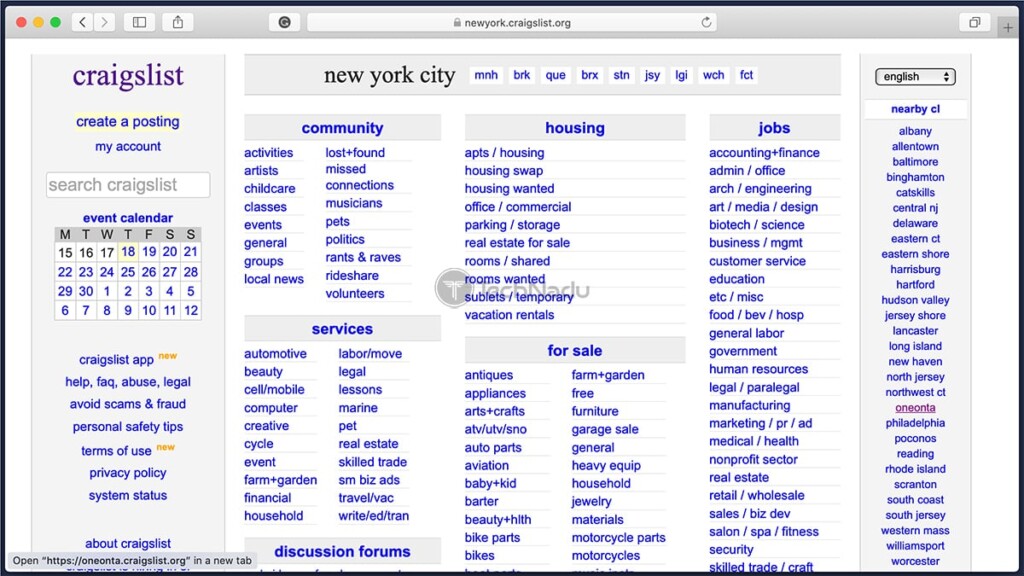Open avoid scams & fraud link

click(x=128, y=404)
